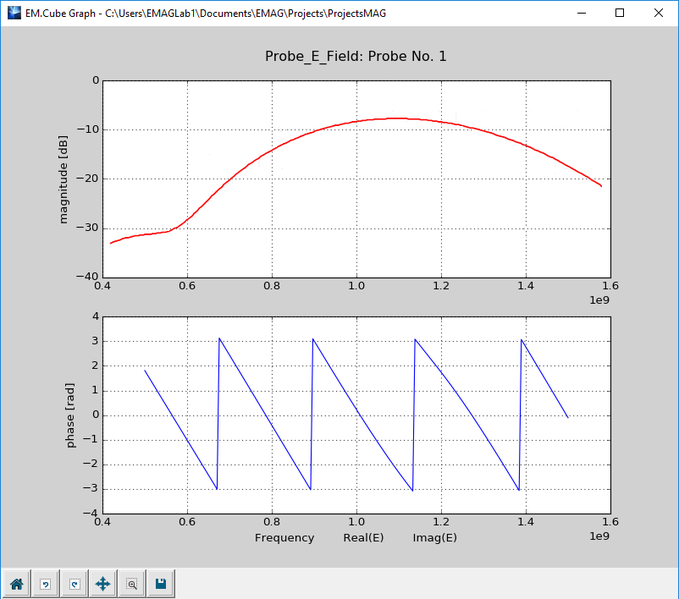Click the "magnitude [dB]" y-axis label
679x599 pixels.
tap(65, 178)
